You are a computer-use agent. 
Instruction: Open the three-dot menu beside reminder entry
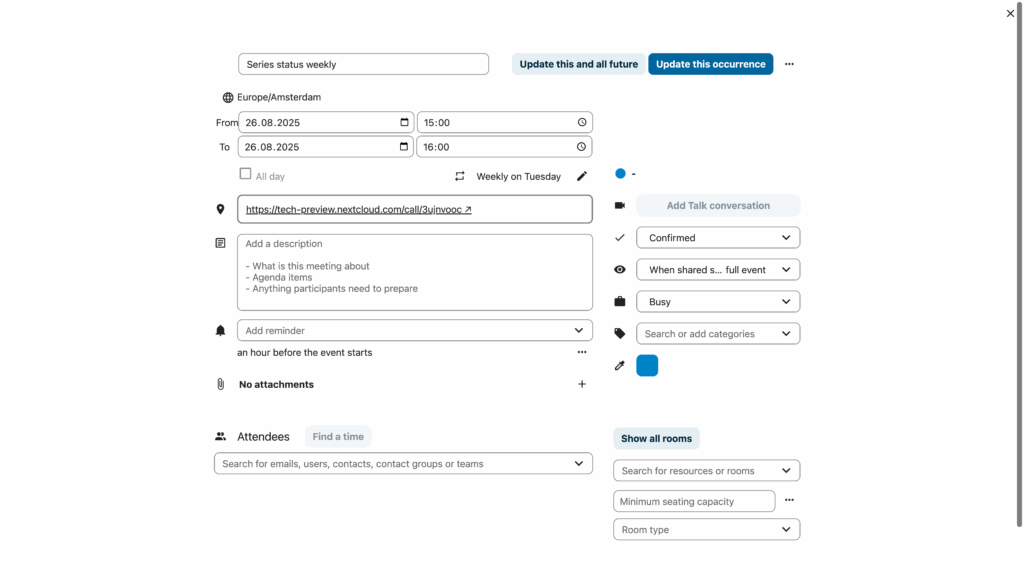click(582, 352)
